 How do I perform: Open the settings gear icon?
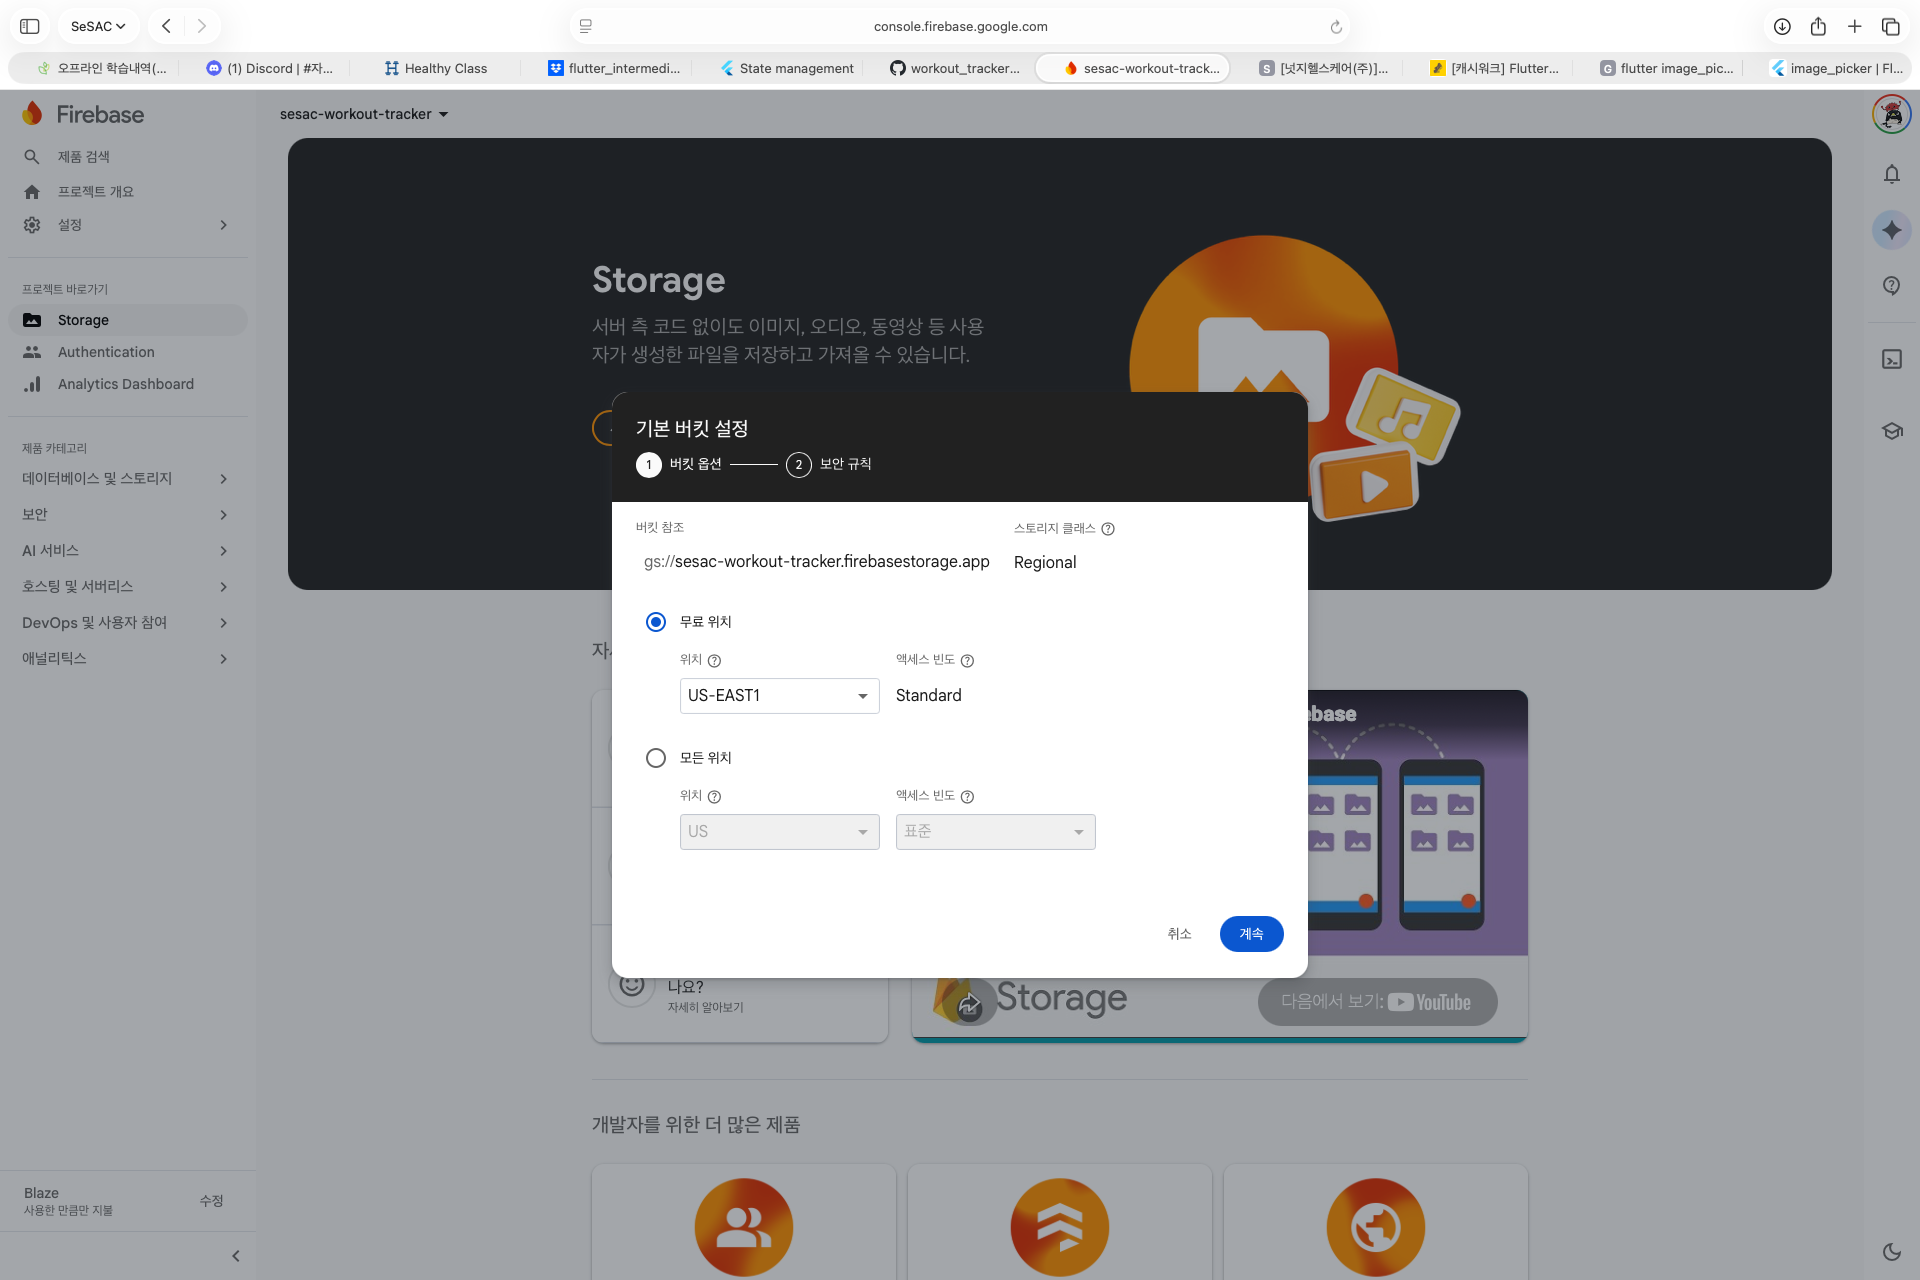32,225
